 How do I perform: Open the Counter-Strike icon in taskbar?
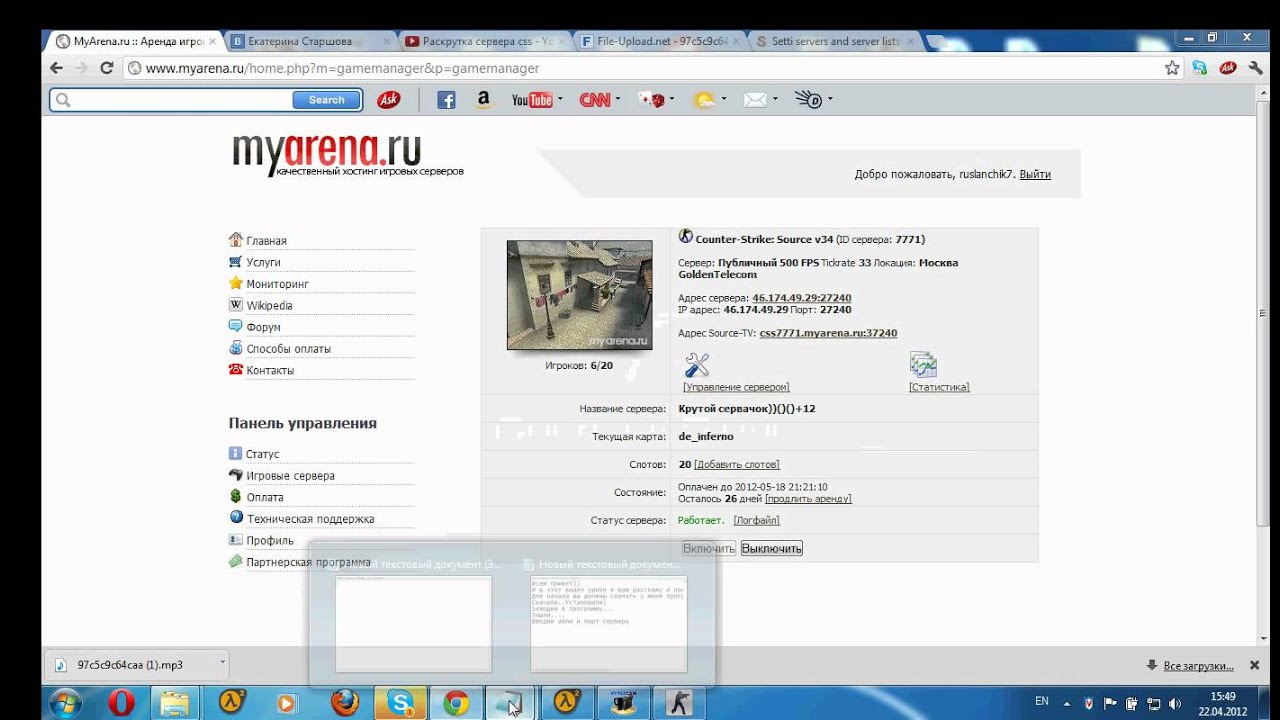pos(680,703)
